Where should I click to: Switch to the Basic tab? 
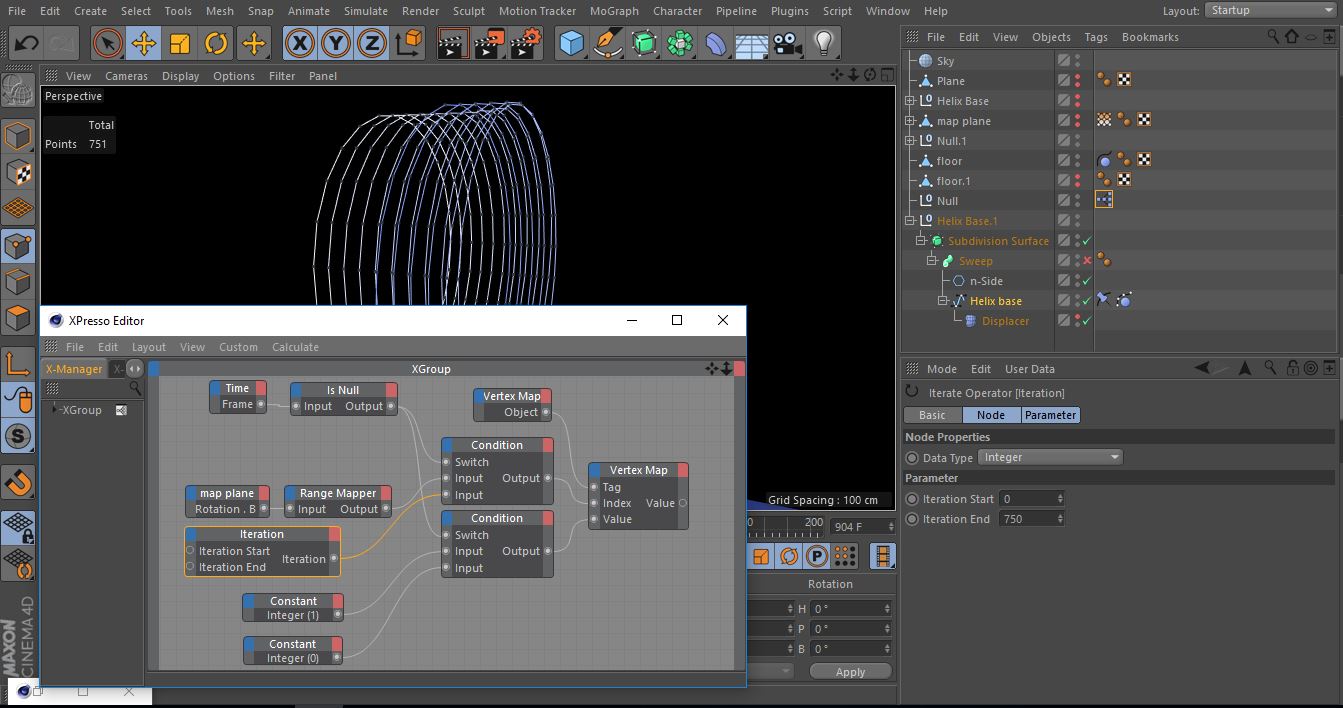(x=932, y=415)
